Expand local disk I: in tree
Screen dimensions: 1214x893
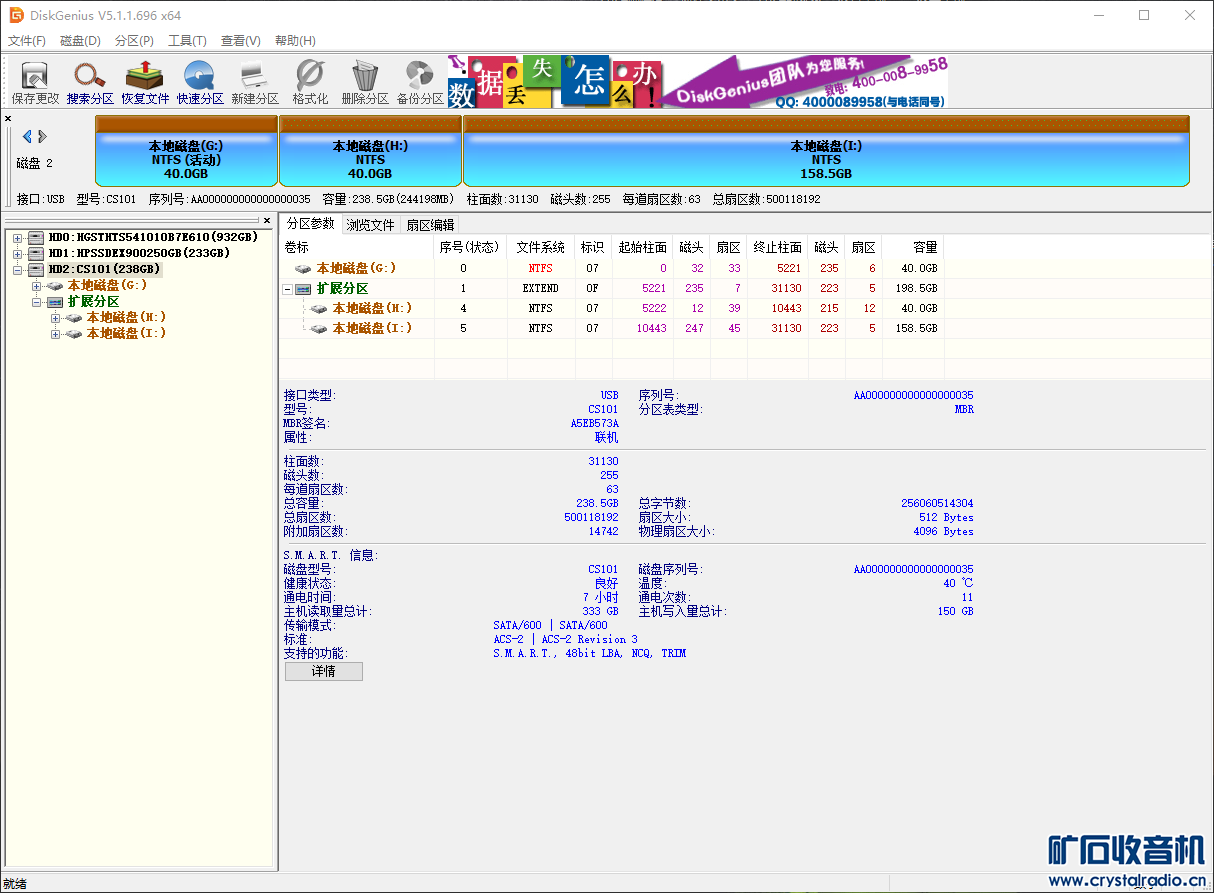coord(56,333)
